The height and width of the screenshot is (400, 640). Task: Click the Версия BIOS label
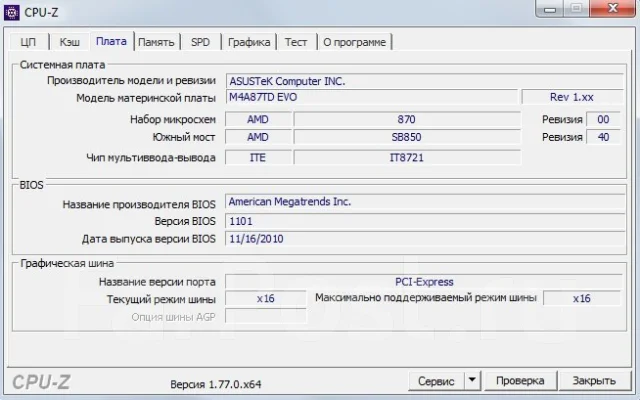point(185,221)
